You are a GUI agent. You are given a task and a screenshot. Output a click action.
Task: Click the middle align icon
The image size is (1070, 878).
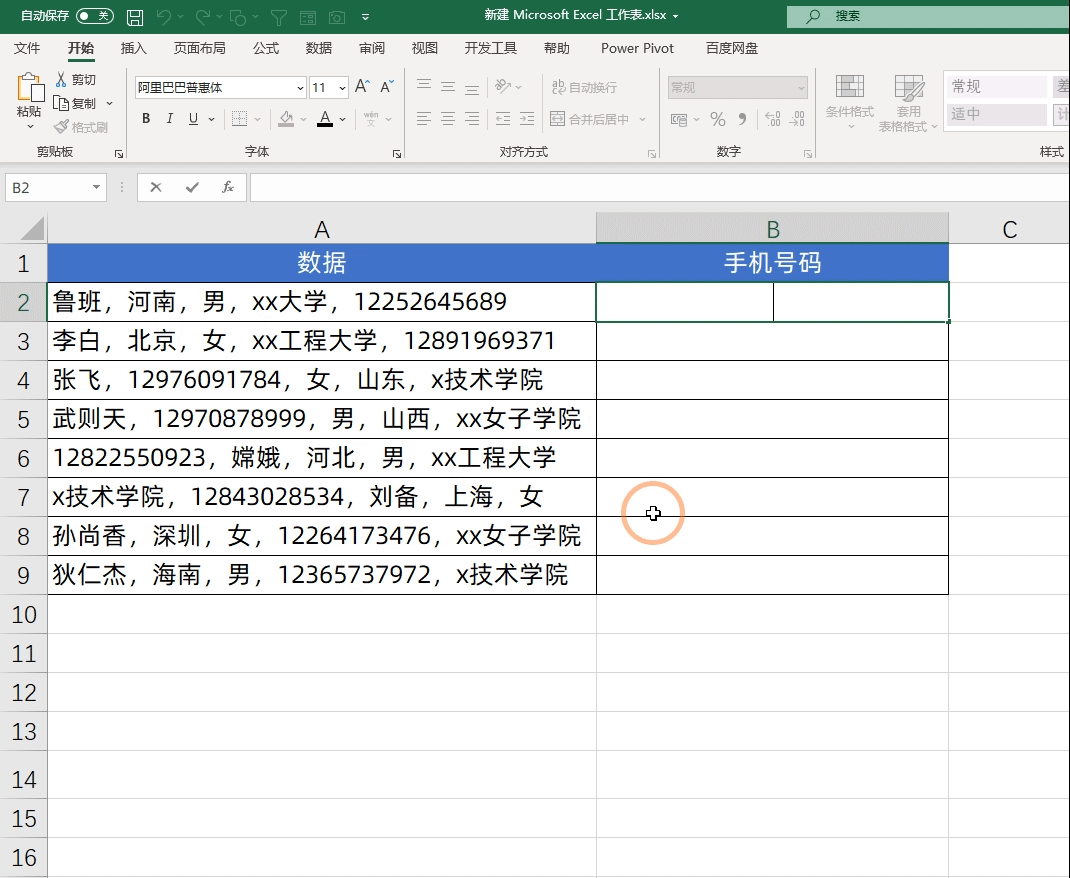click(448, 86)
